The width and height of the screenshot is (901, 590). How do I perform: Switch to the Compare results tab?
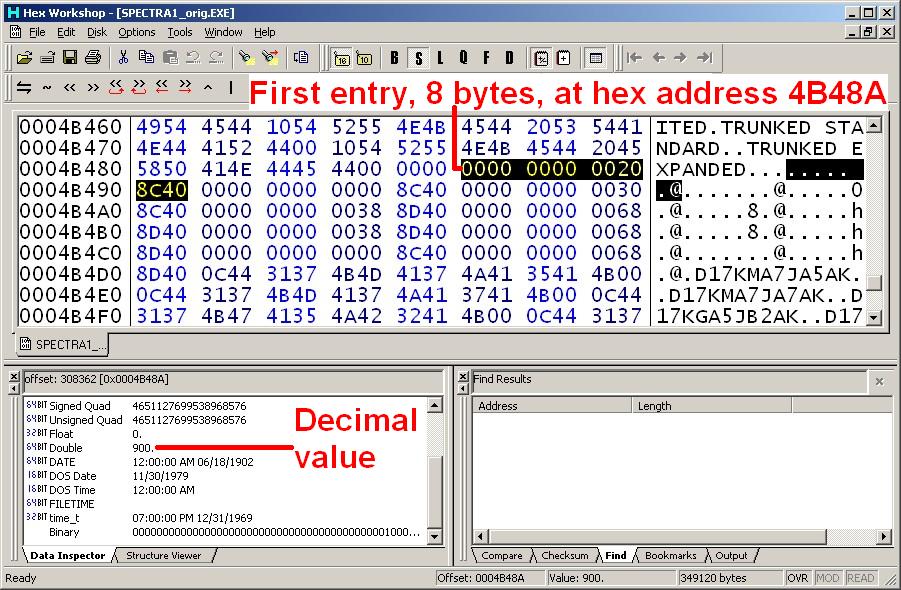(502, 556)
